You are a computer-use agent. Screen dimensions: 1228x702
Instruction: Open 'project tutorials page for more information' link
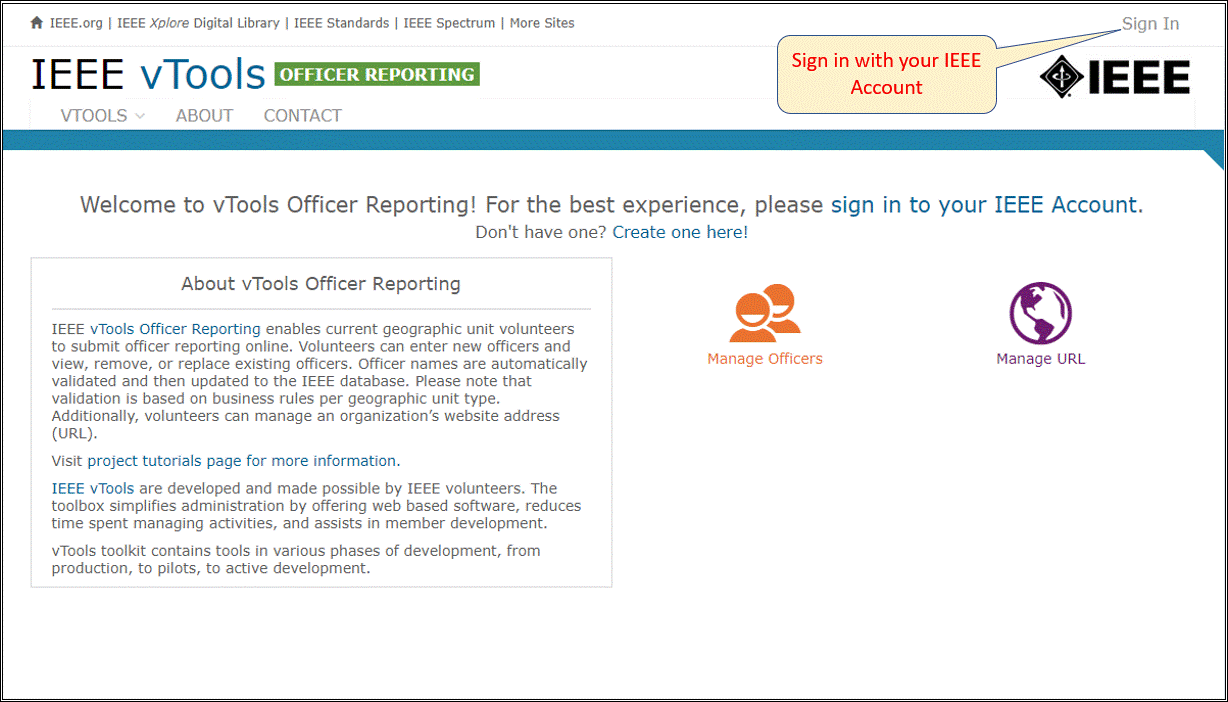[243, 461]
